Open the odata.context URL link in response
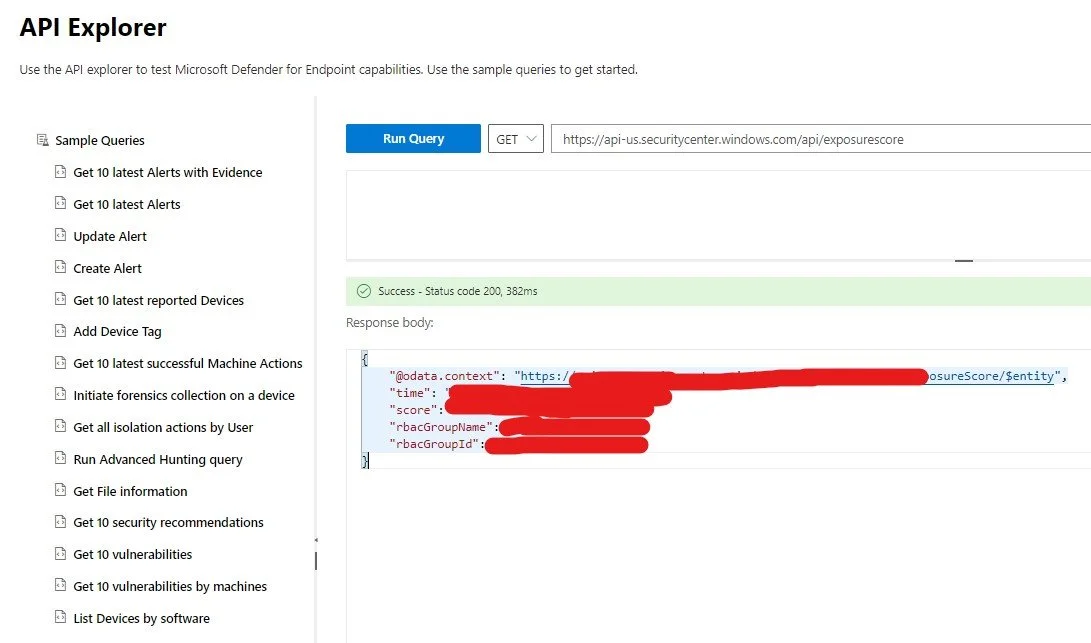Screen dimensions: 1091x643 point(787,376)
